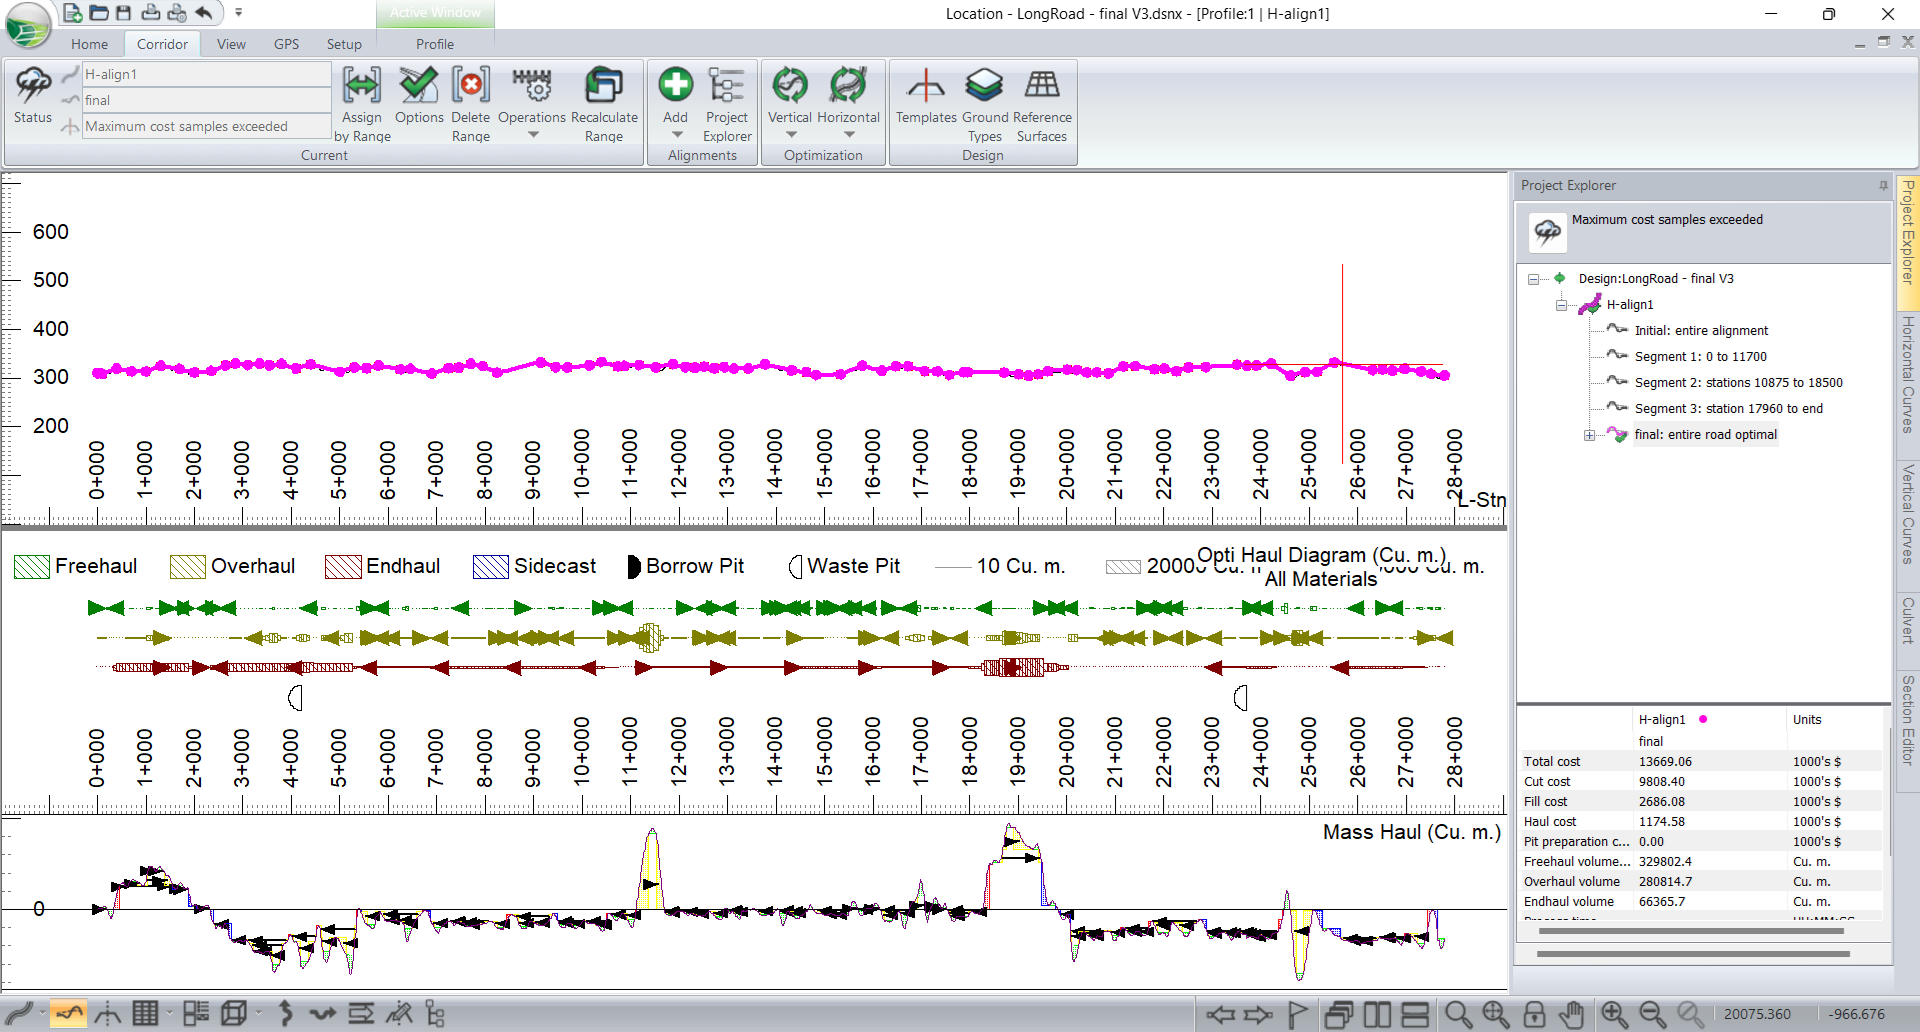Undo the last action with the arrow icon
1920x1032 pixels.
(x=204, y=13)
